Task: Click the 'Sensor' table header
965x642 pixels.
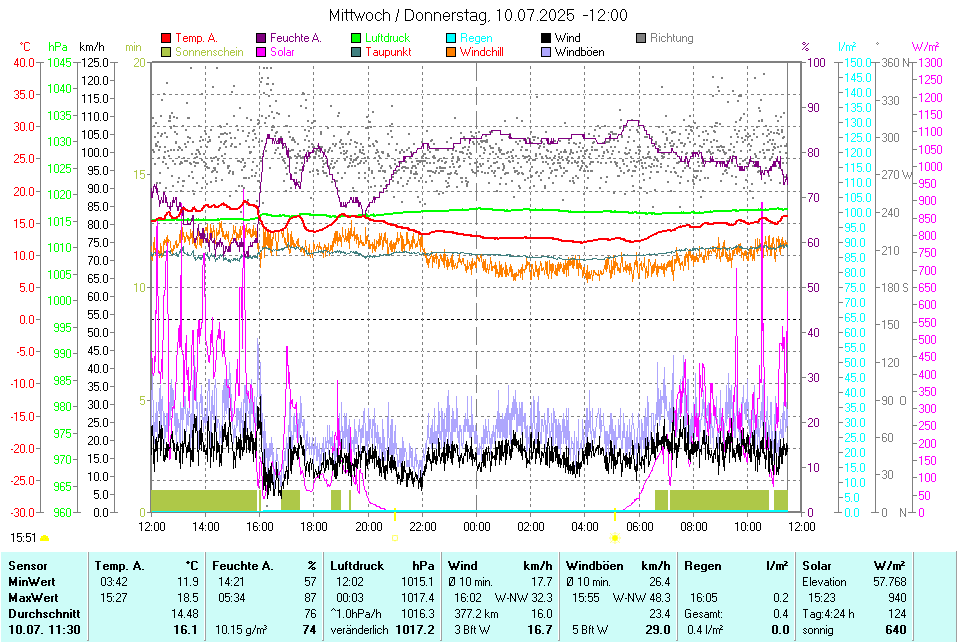Action: (28, 566)
